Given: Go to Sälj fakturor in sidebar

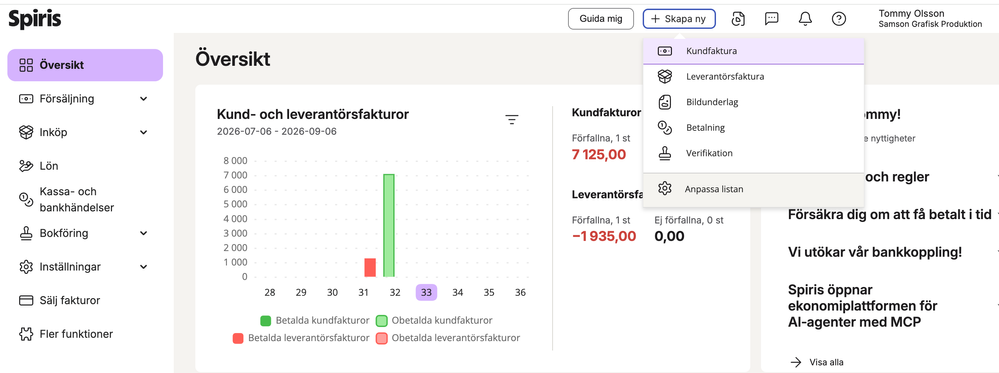Looking at the screenshot, I should 69,300.
